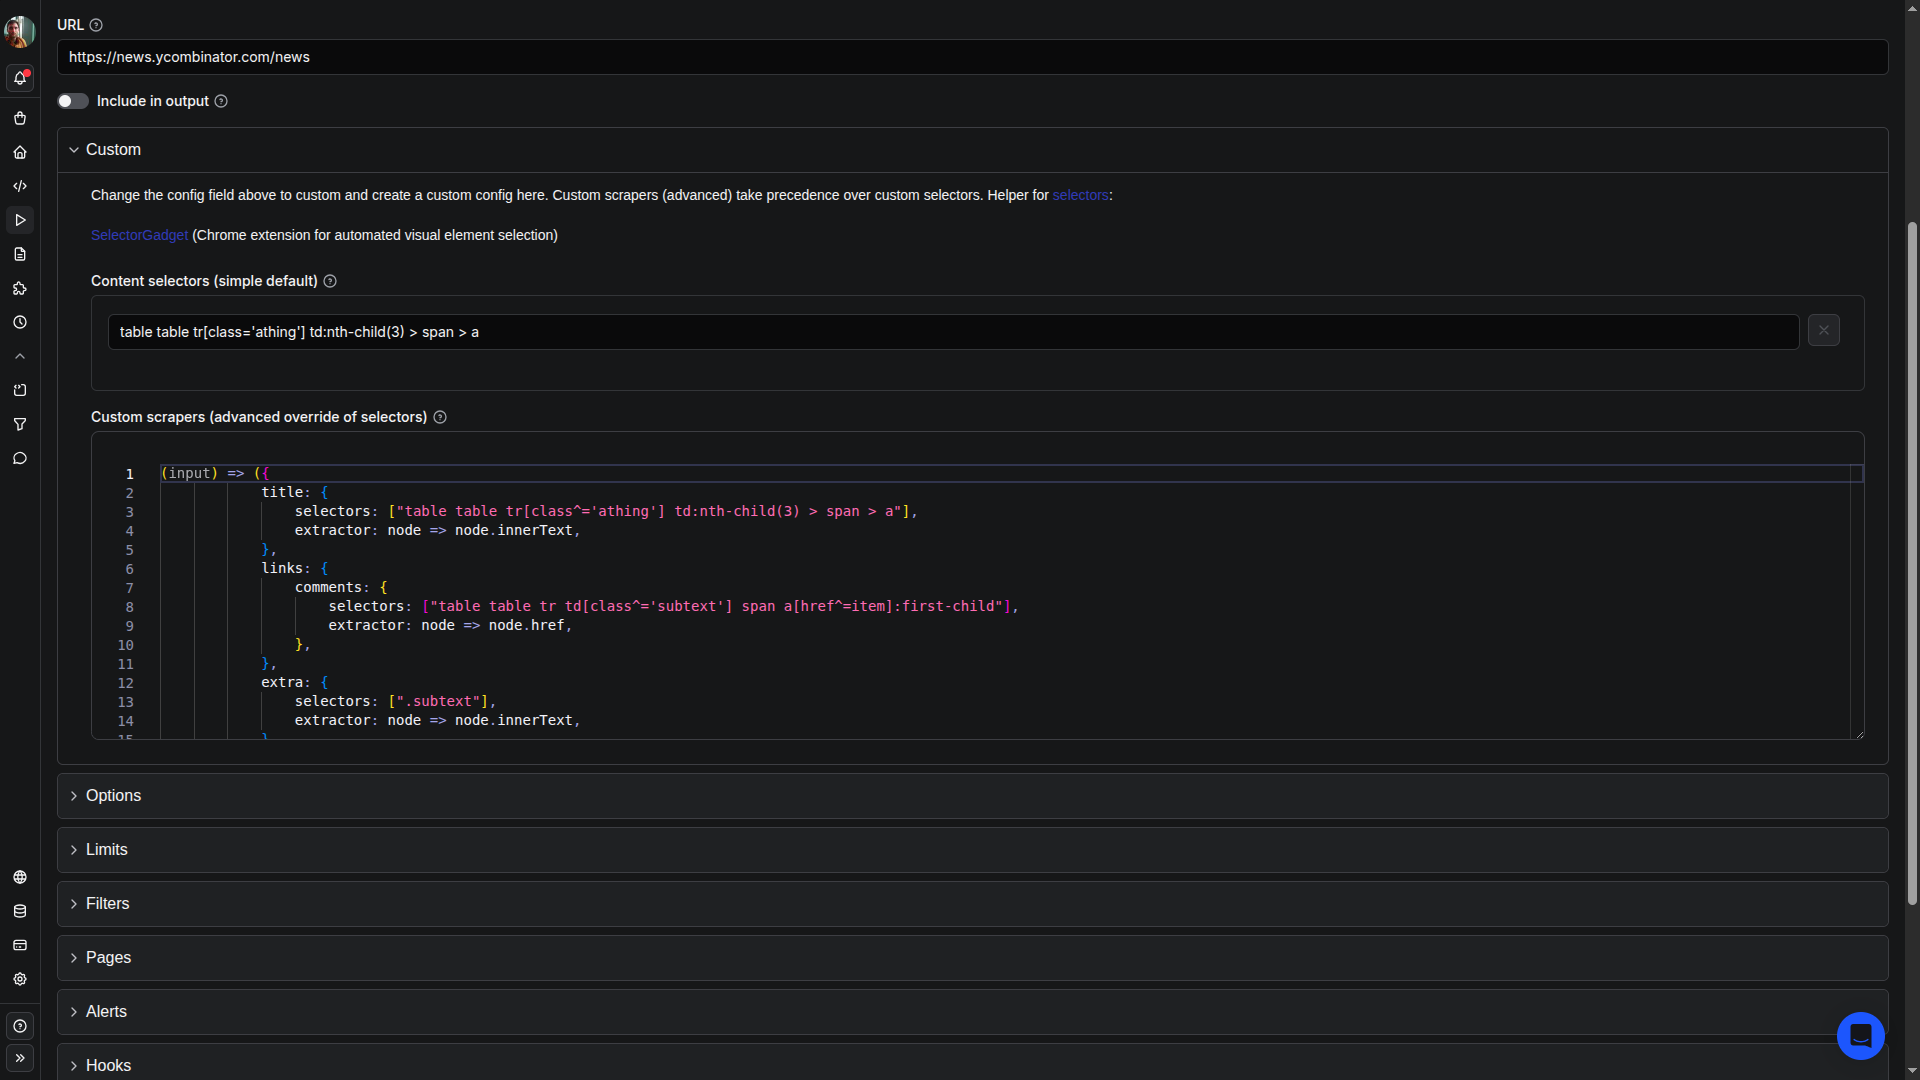This screenshot has width=1920, height=1080.
Task: Open the help question mark button
Action: click(20, 1026)
